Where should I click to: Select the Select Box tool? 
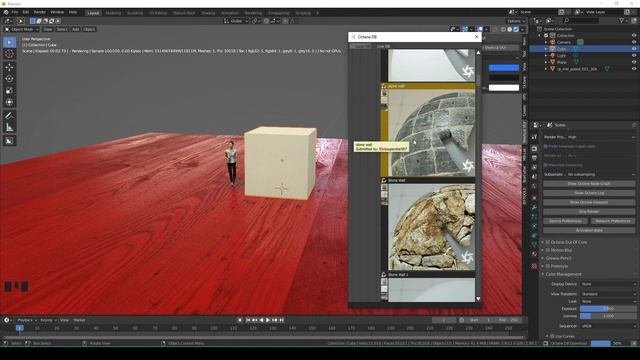pos(9,42)
